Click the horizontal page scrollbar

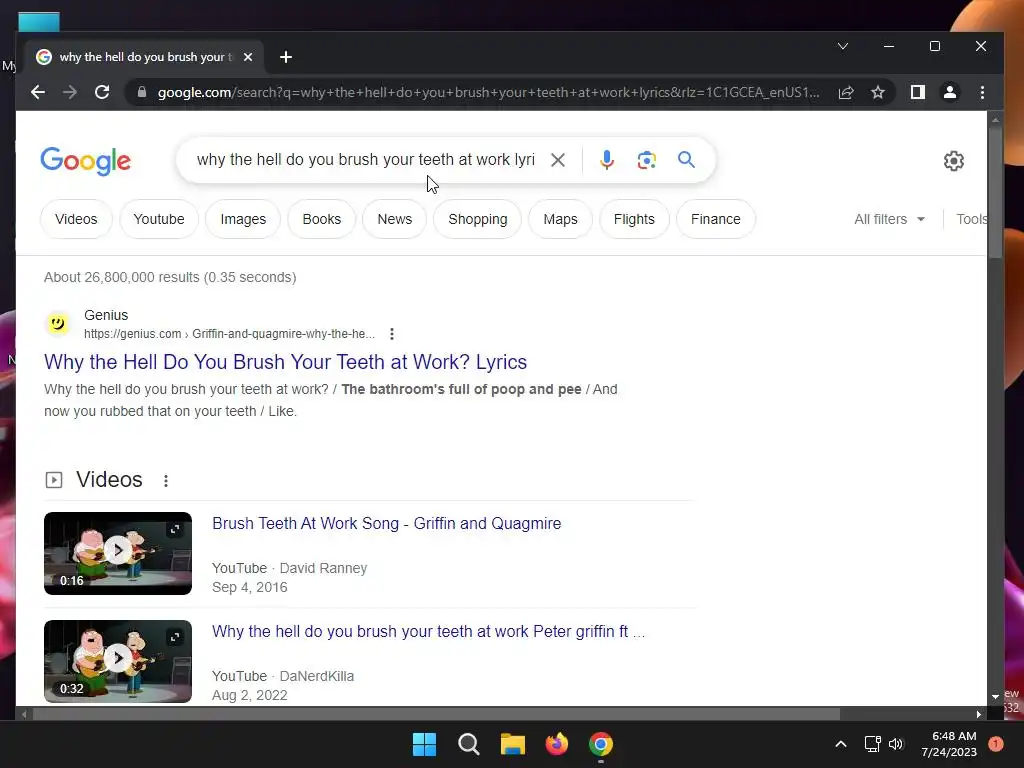[x=436, y=714]
